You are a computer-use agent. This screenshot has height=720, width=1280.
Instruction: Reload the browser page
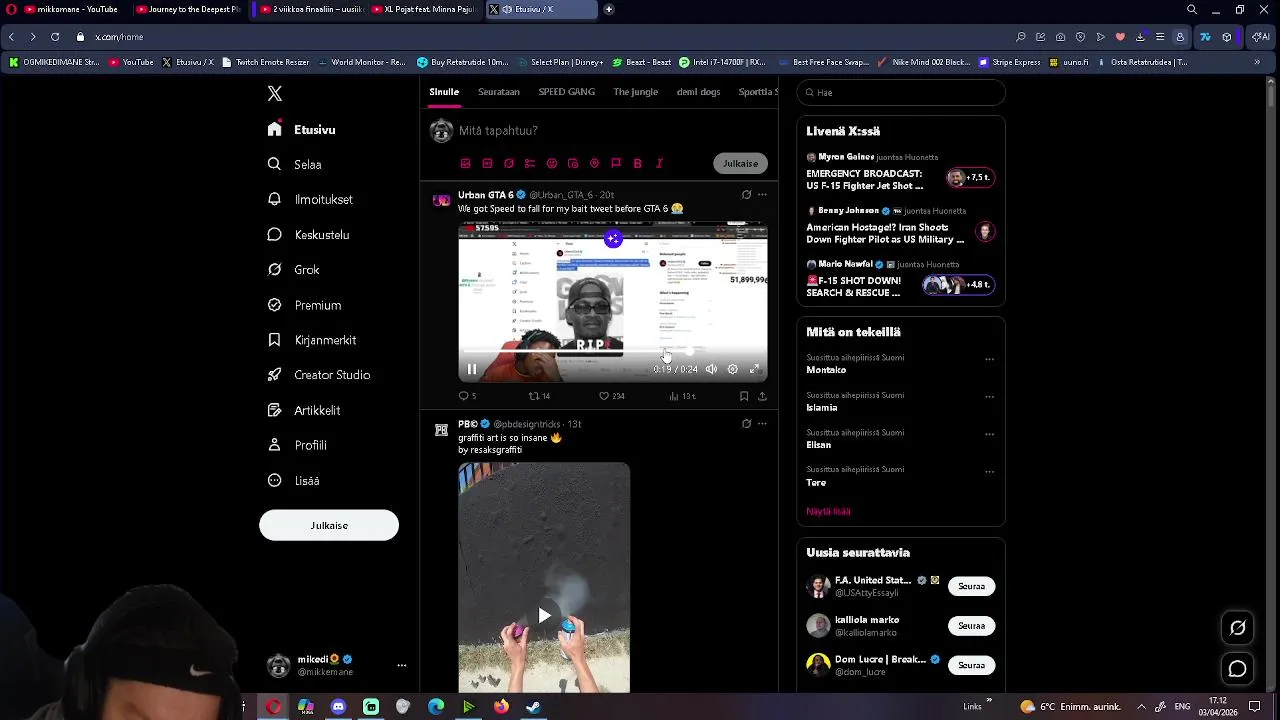click(55, 37)
